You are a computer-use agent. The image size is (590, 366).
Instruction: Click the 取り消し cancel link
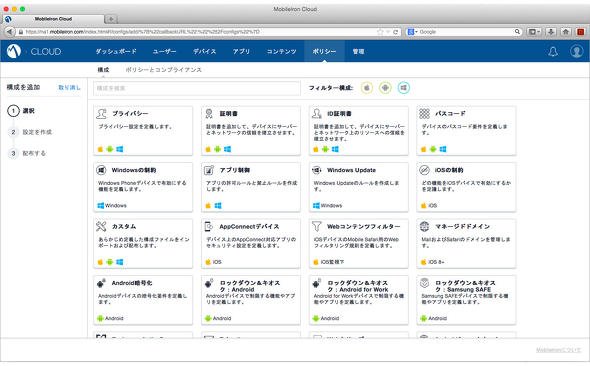69,87
